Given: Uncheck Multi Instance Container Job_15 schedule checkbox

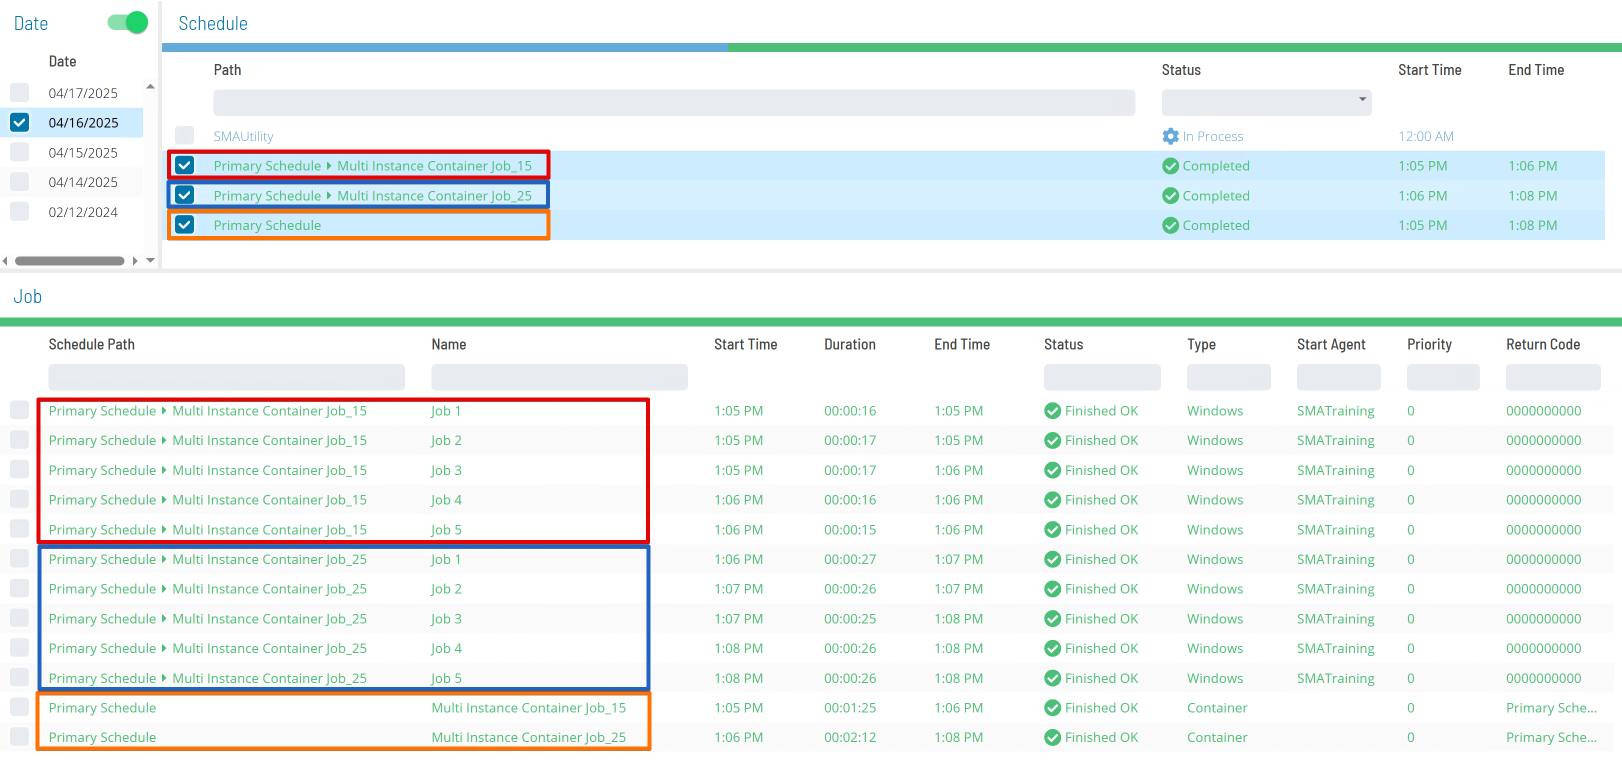Looking at the screenshot, I should click(x=185, y=165).
